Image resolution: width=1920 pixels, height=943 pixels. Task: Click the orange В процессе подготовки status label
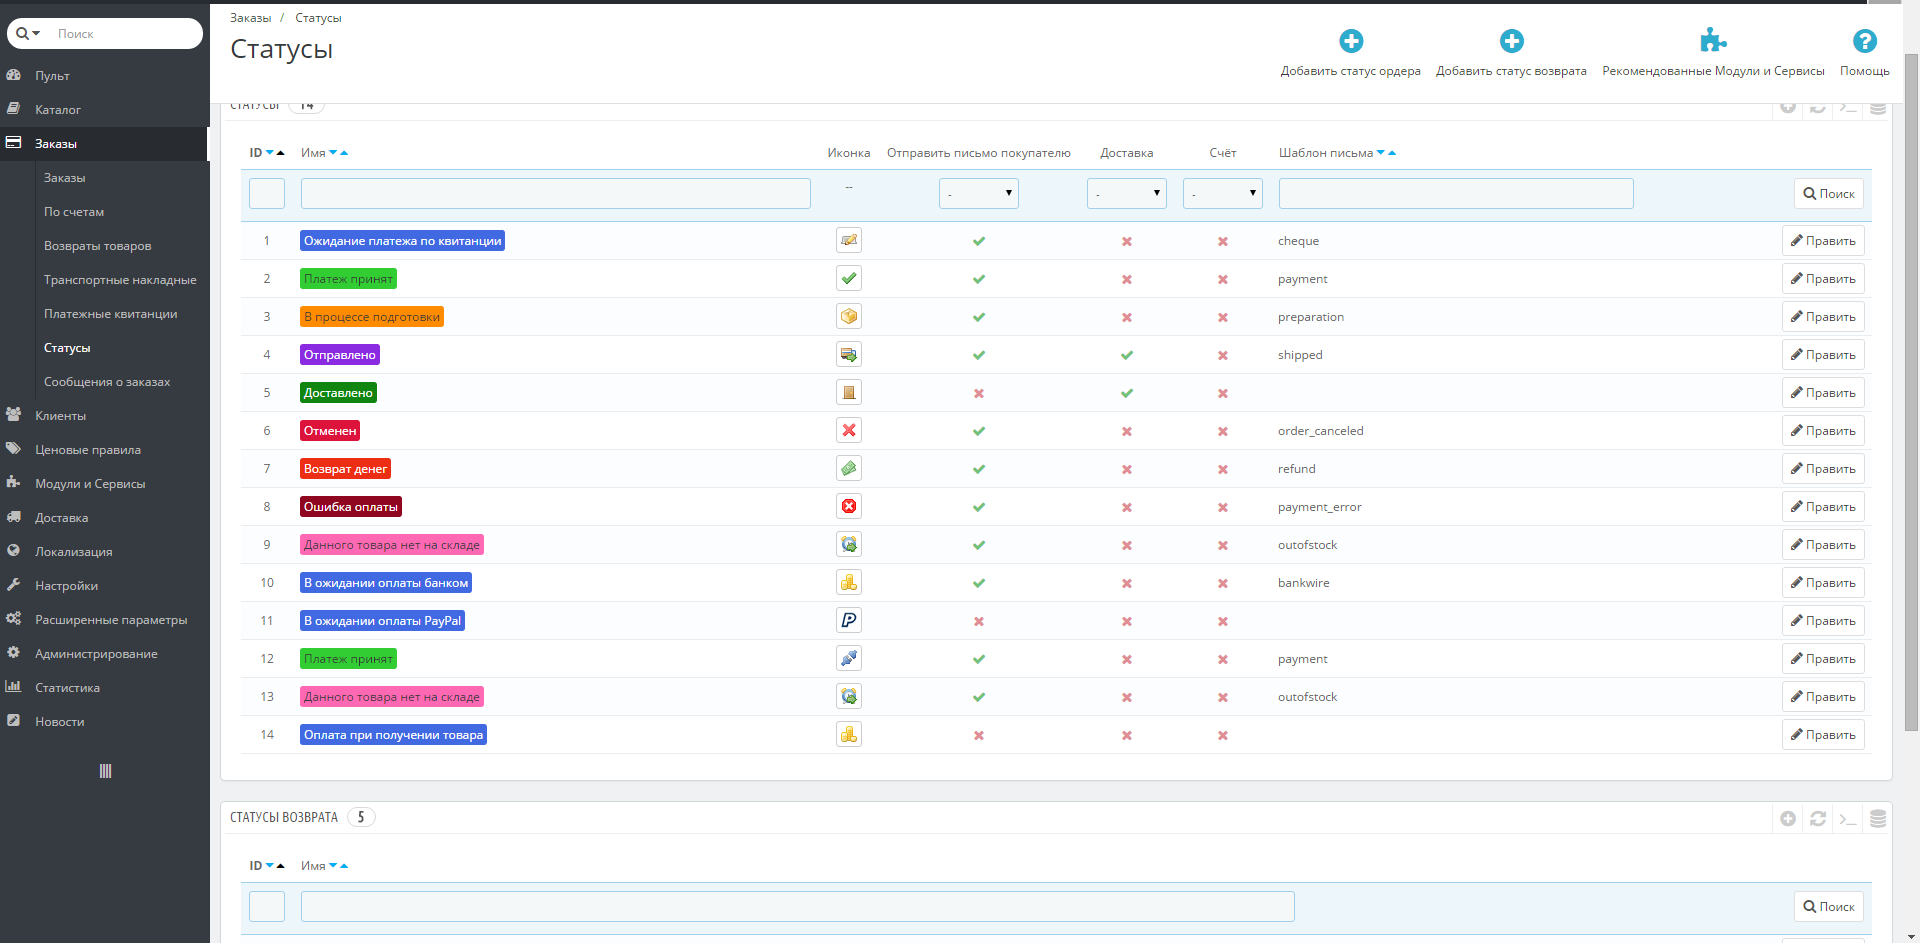coord(371,317)
